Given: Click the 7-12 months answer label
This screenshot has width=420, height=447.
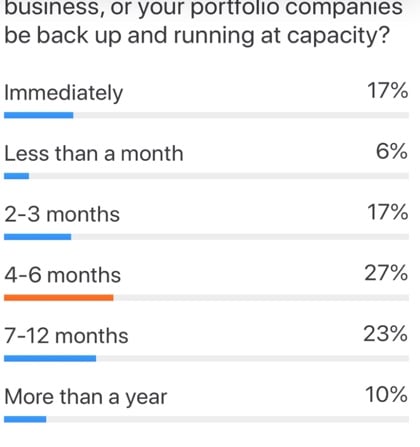Looking at the screenshot, I should pos(66,336).
